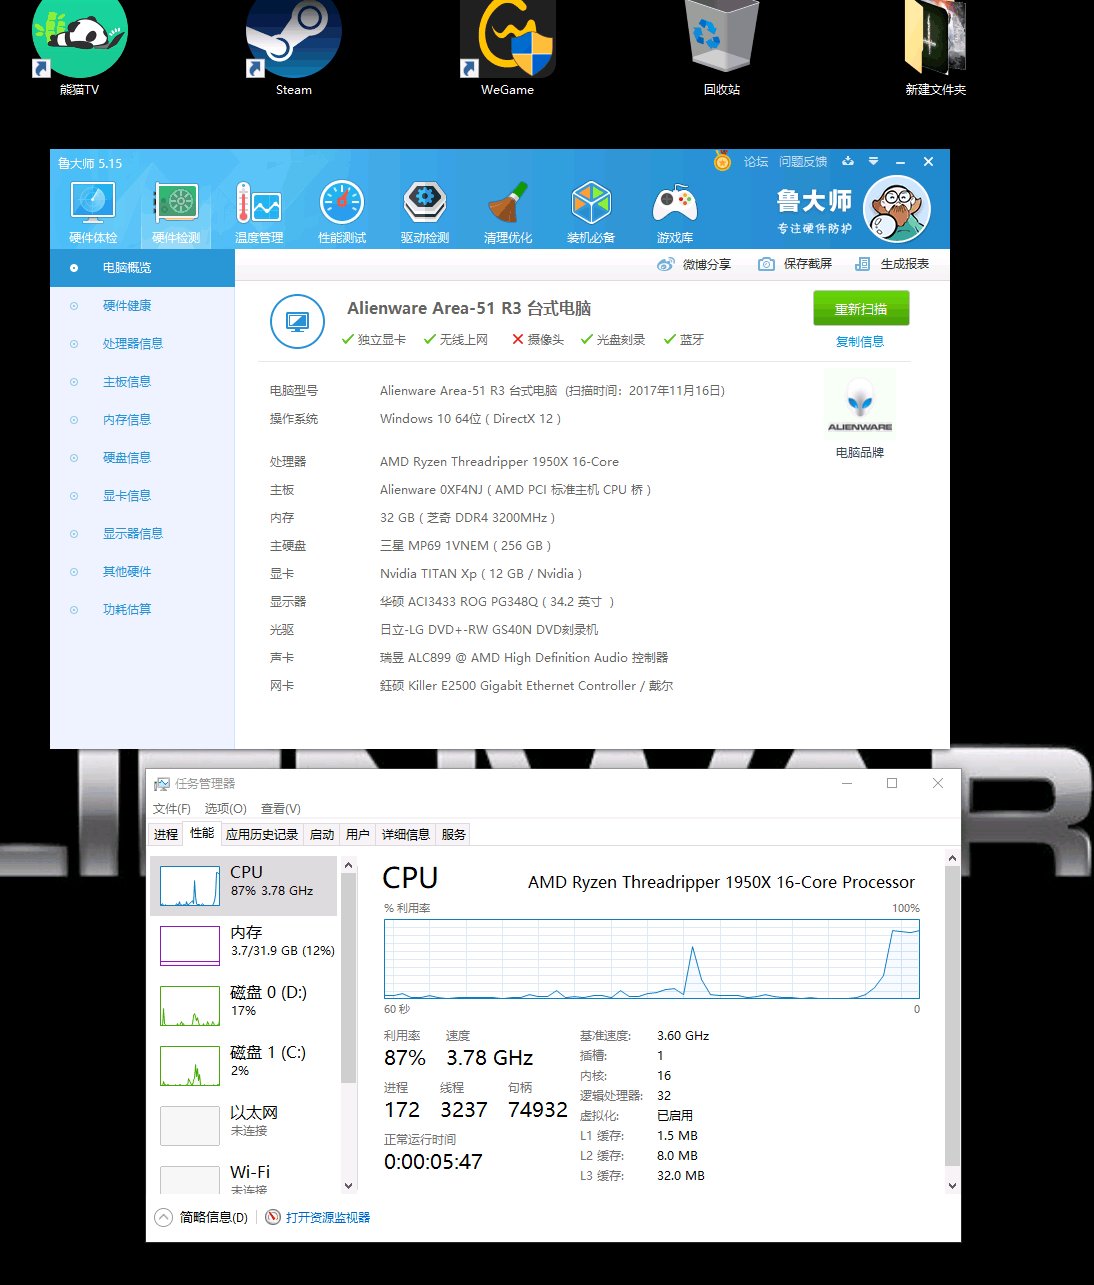Click the medal icon in Ludashi title bar
This screenshot has width=1094, height=1285.
point(722,161)
